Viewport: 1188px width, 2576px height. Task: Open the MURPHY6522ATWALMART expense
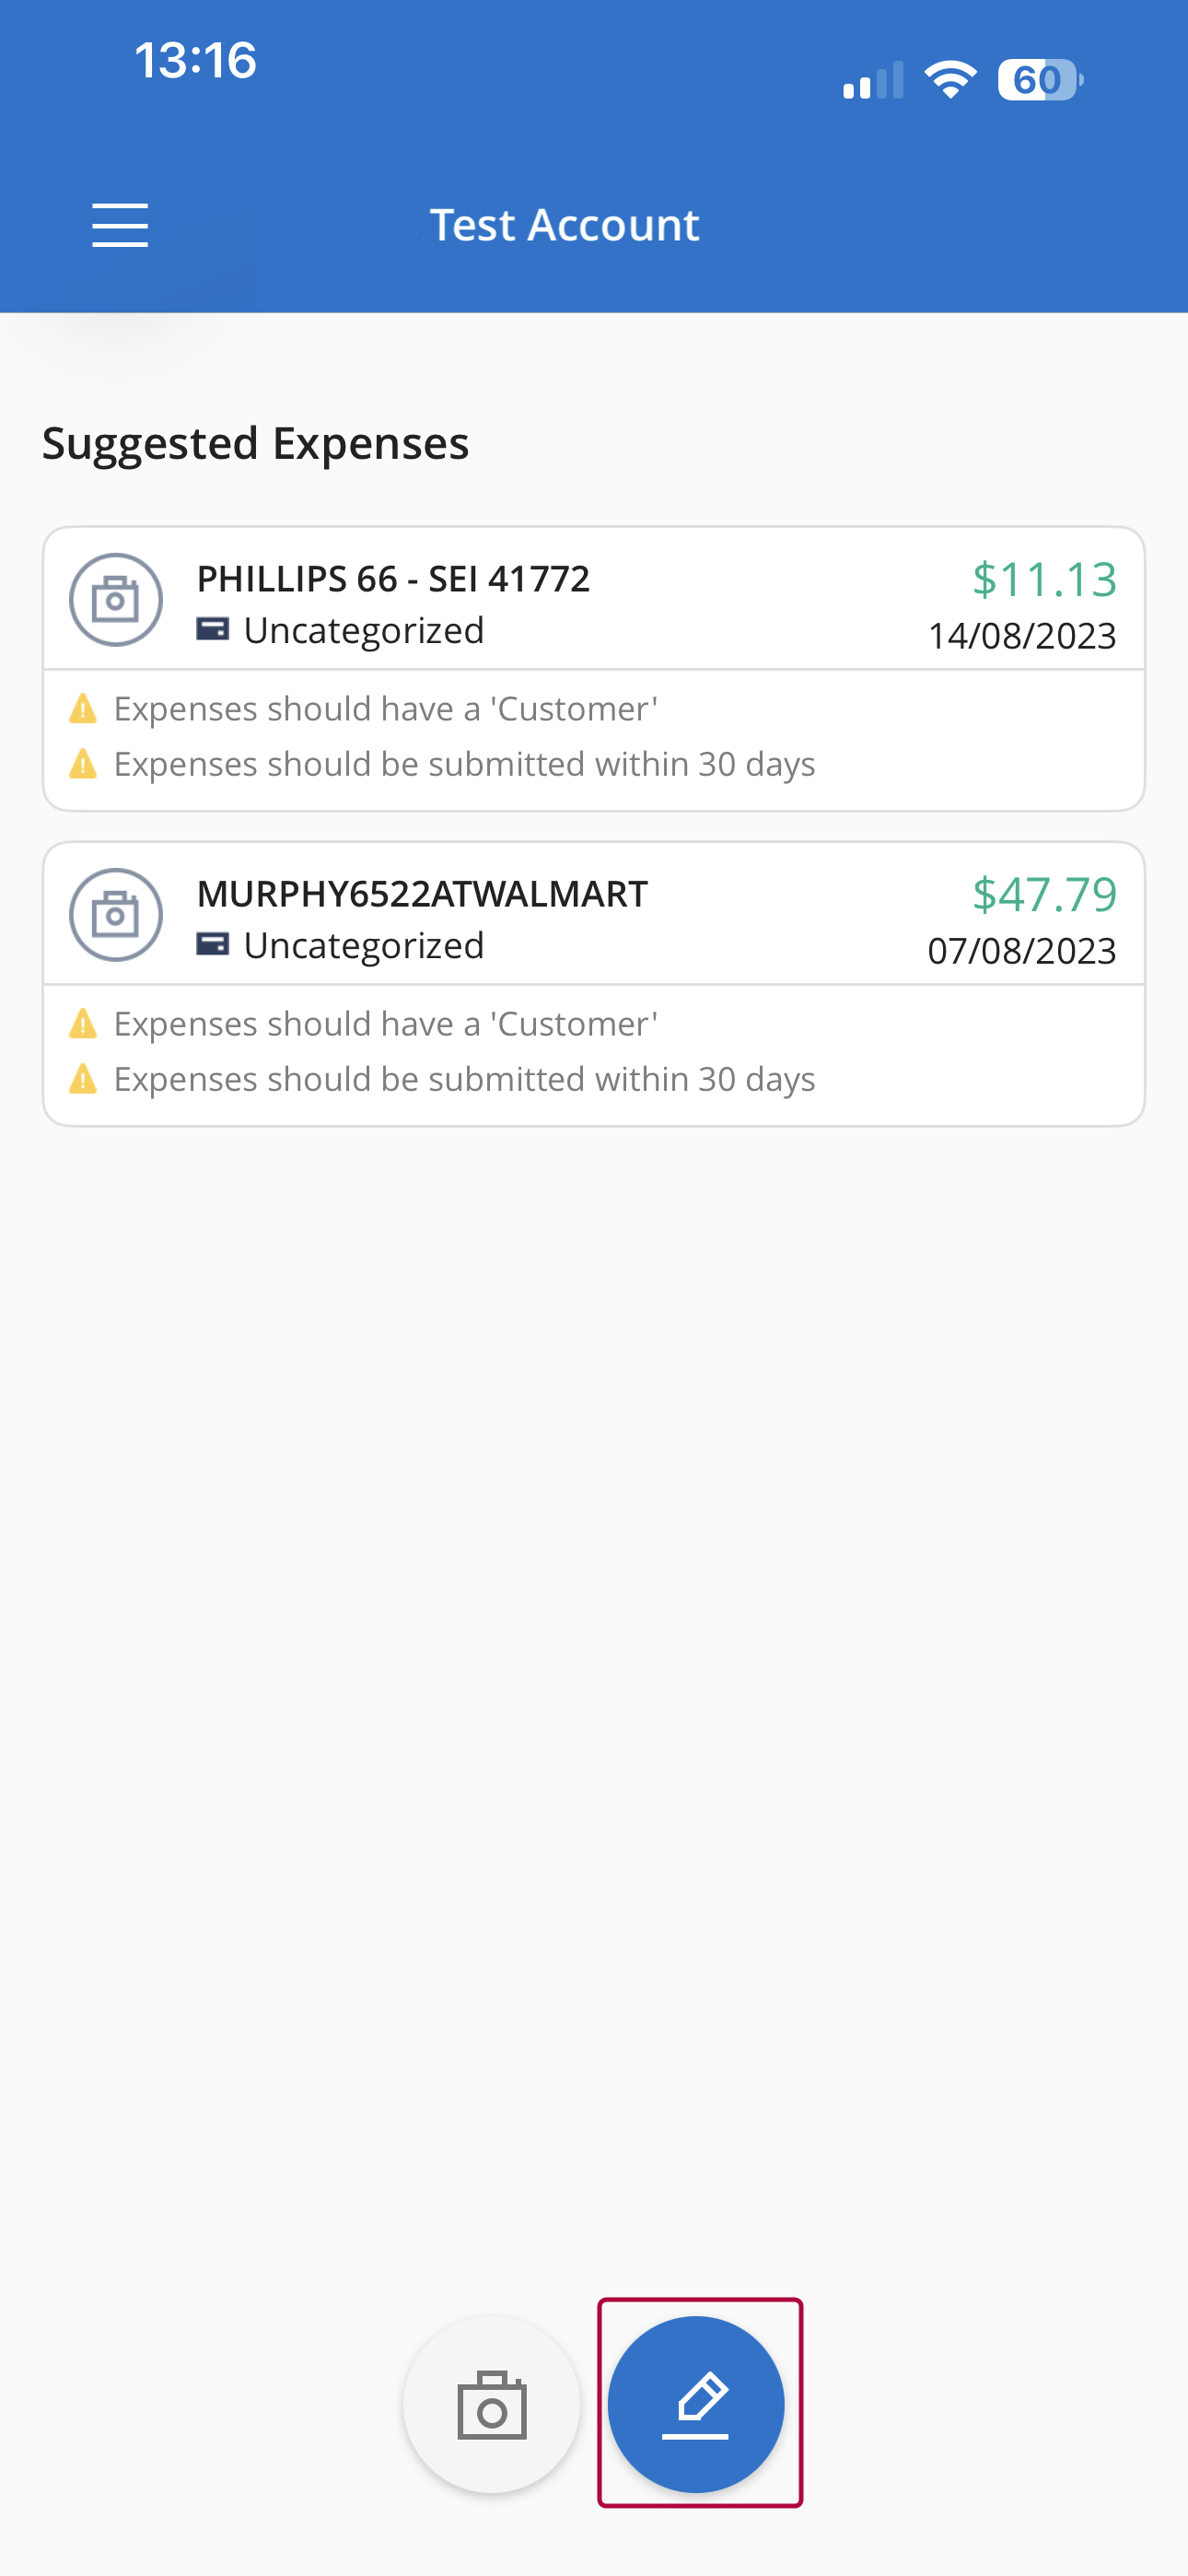tap(422, 894)
